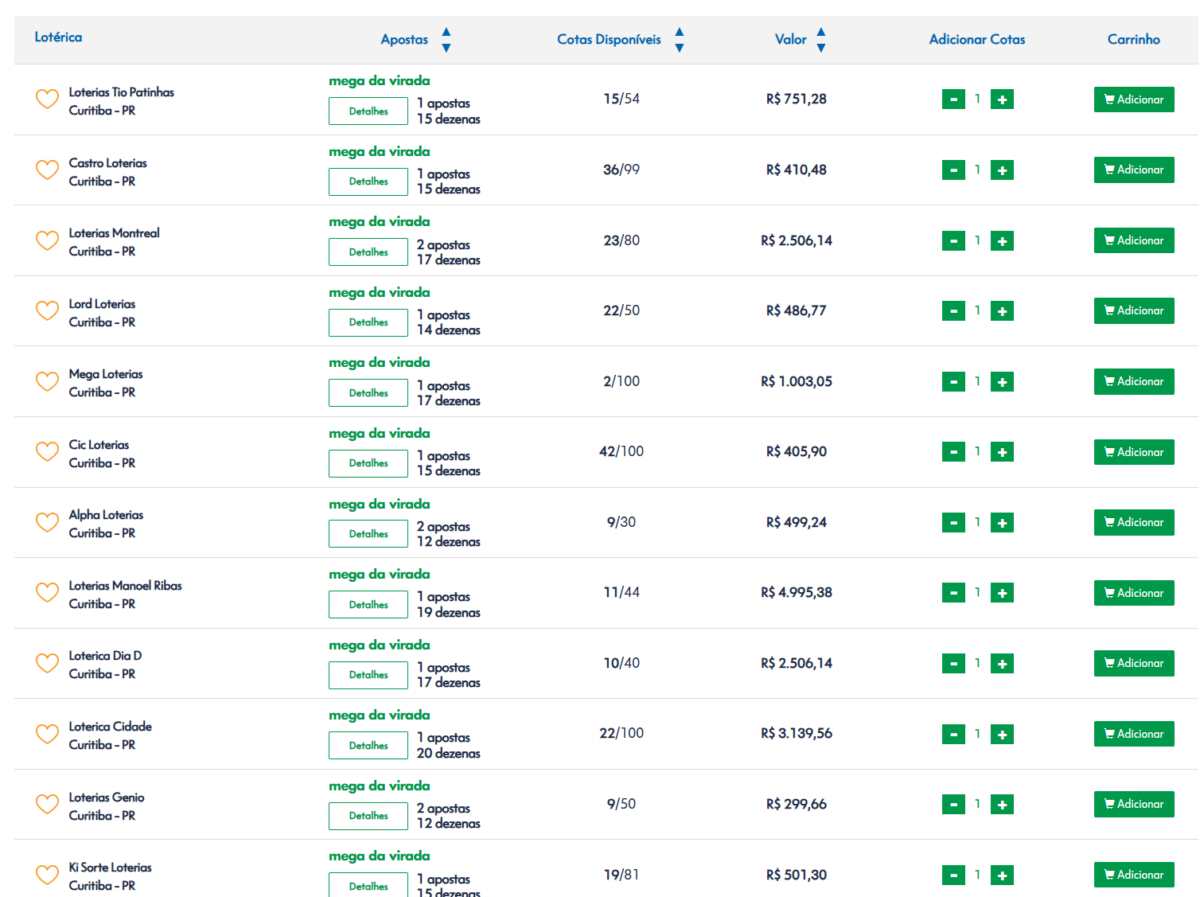Reduce cotas for Loterica Dia D

[x=953, y=664]
